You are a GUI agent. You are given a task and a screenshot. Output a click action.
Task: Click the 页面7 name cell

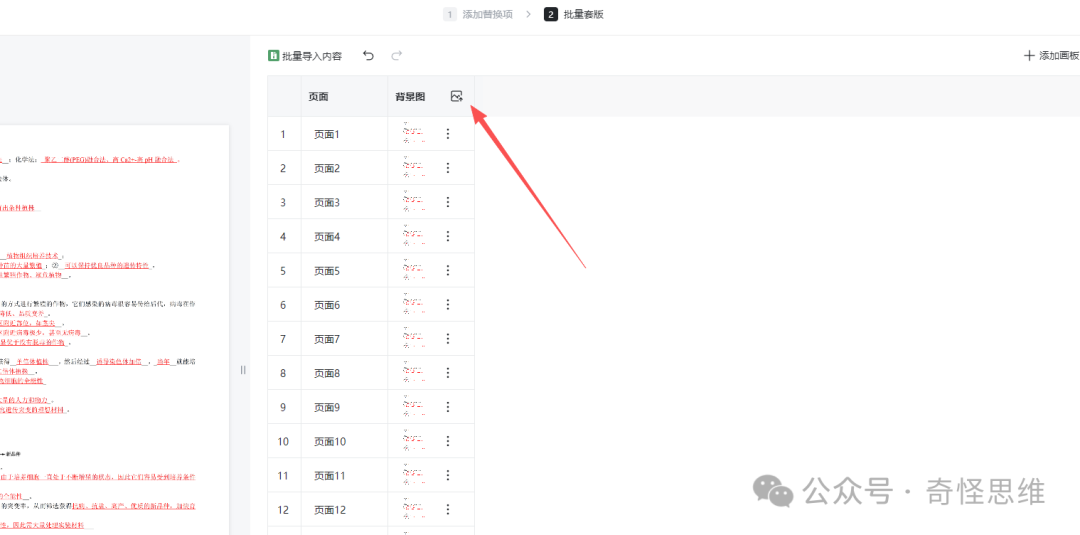coord(344,339)
